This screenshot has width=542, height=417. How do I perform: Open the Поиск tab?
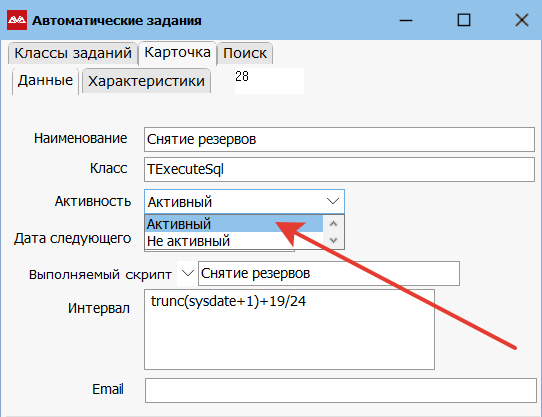pos(245,53)
